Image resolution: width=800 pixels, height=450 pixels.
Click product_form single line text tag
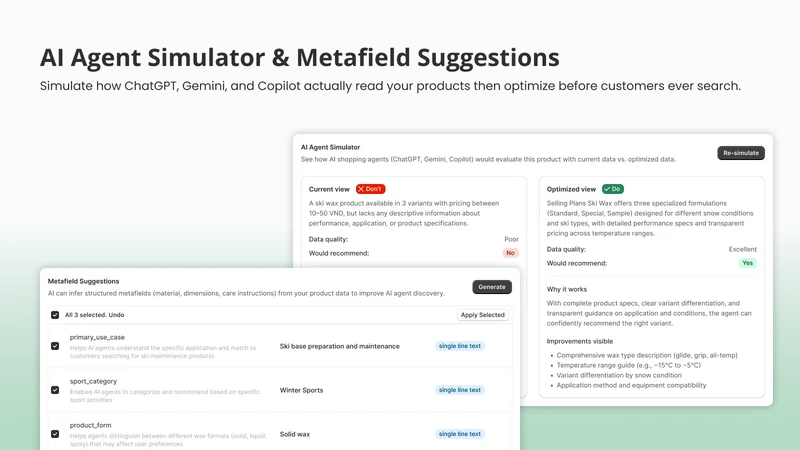[x=460, y=434]
